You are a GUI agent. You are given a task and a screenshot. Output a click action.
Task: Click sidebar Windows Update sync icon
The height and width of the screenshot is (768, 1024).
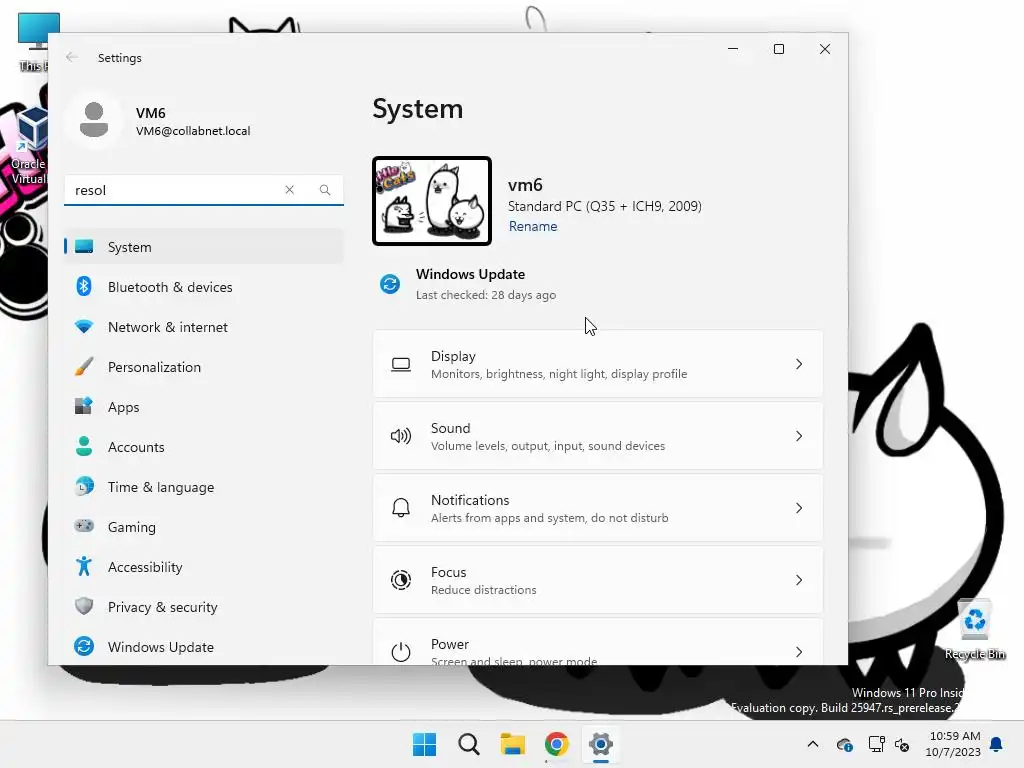(x=84, y=646)
